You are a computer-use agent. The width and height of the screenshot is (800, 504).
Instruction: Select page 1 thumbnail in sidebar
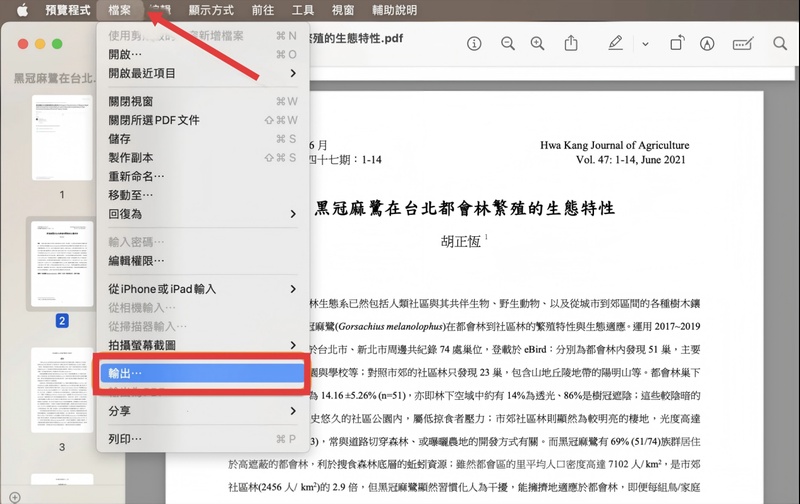(x=62, y=138)
